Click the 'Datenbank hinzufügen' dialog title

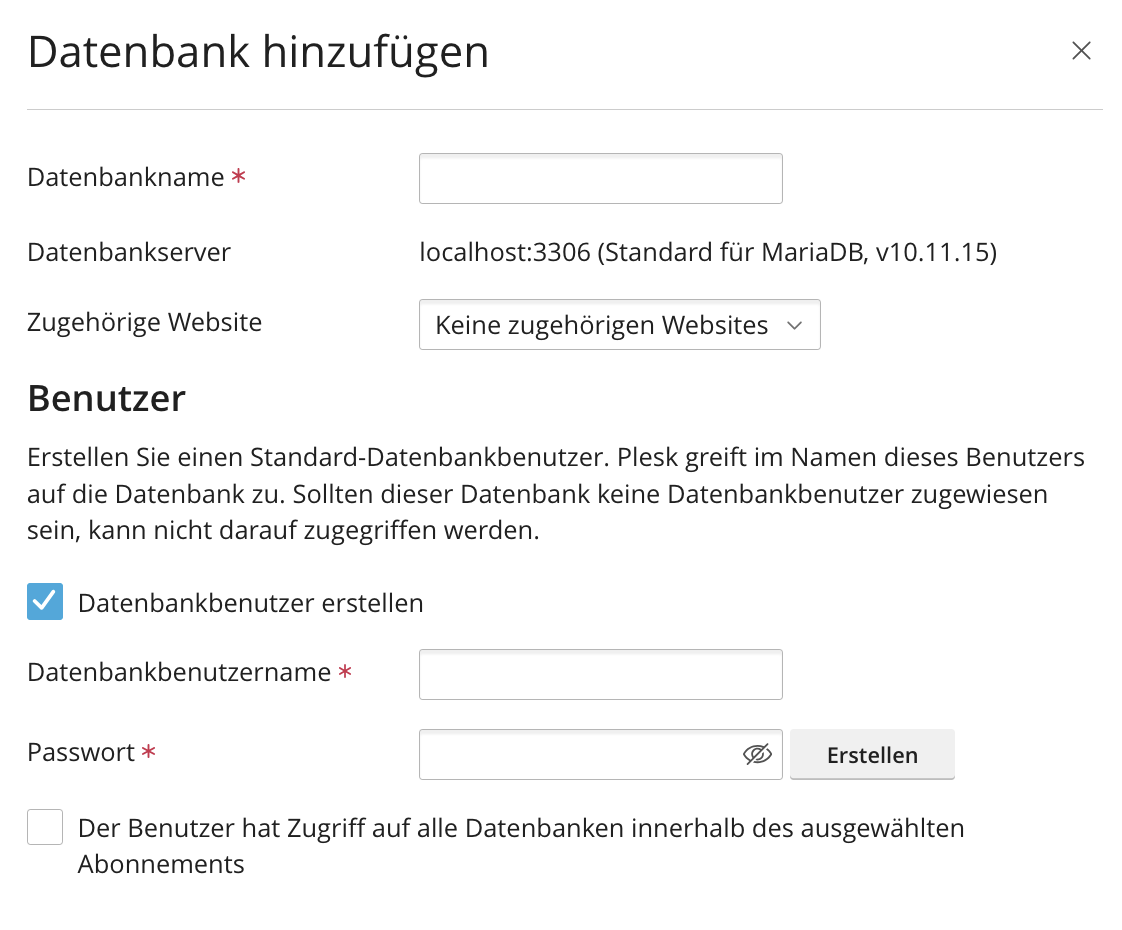pos(258,52)
